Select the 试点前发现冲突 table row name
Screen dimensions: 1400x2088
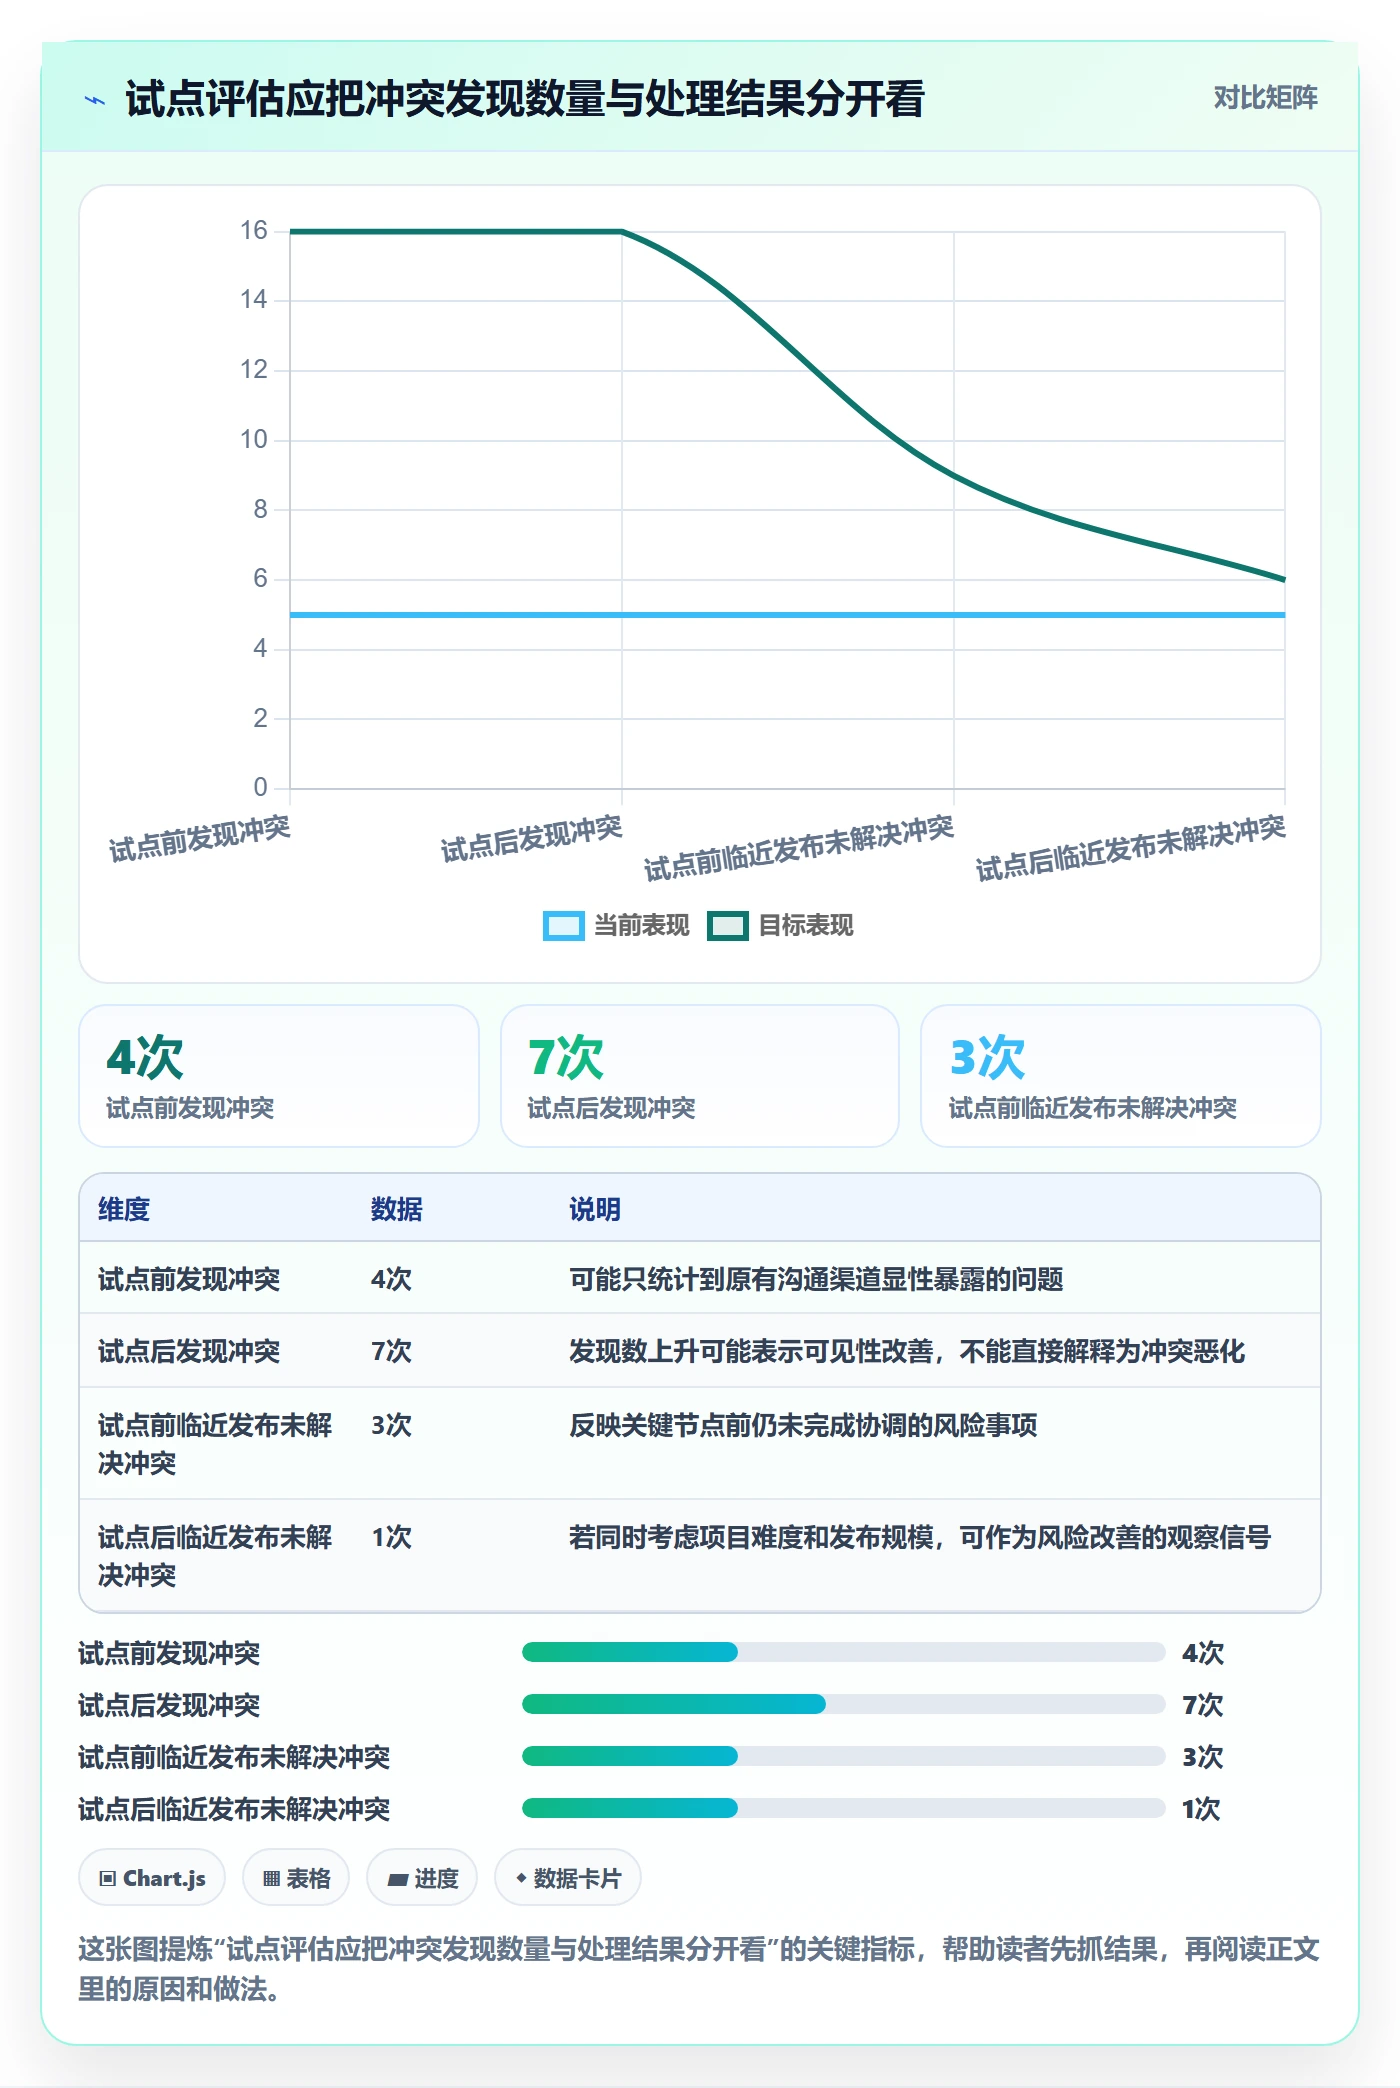189,1279
